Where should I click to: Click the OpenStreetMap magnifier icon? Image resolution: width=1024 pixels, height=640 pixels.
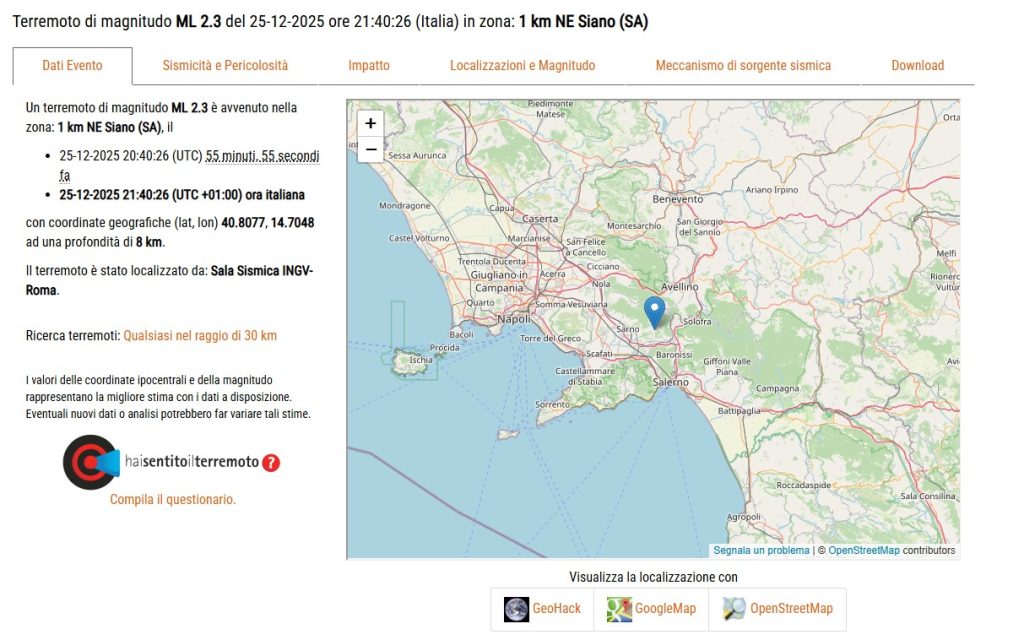coord(735,609)
